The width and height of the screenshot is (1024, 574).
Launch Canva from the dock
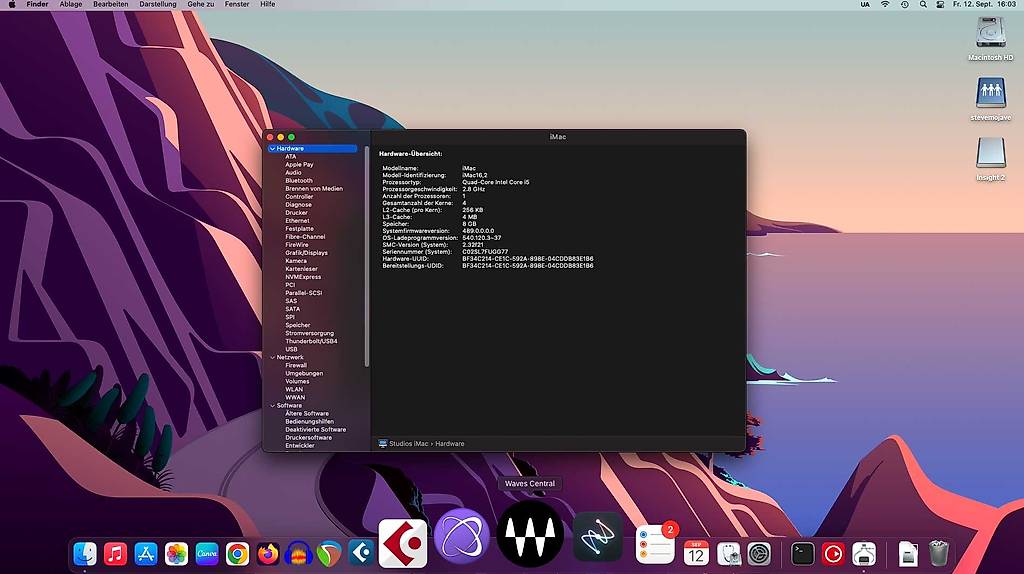pyautogui.click(x=207, y=554)
